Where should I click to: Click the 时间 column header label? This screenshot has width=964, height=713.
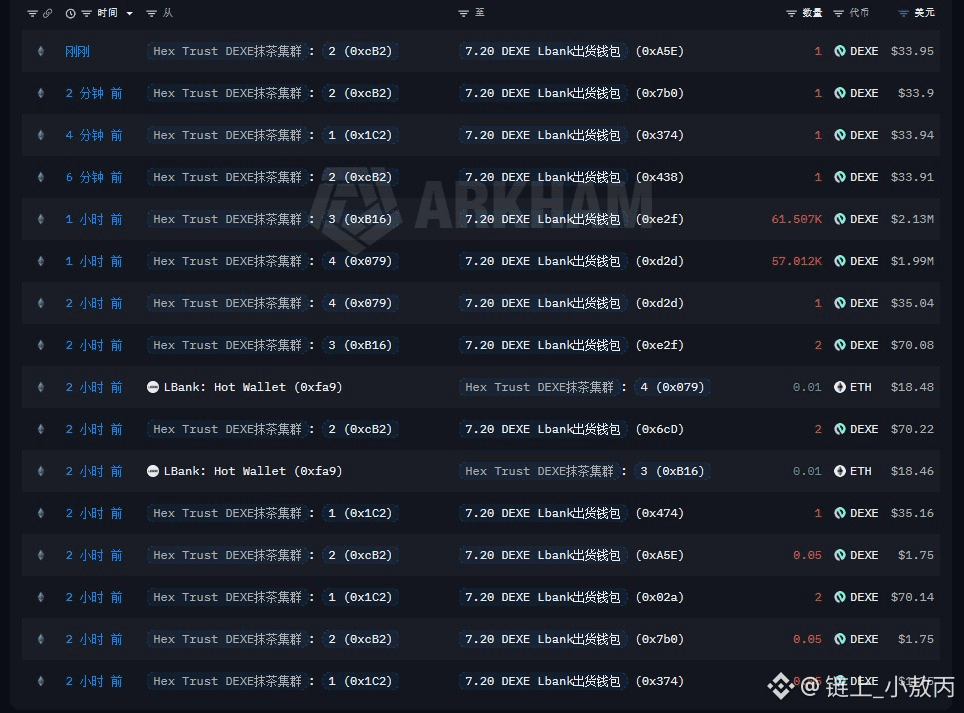point(108,13)
